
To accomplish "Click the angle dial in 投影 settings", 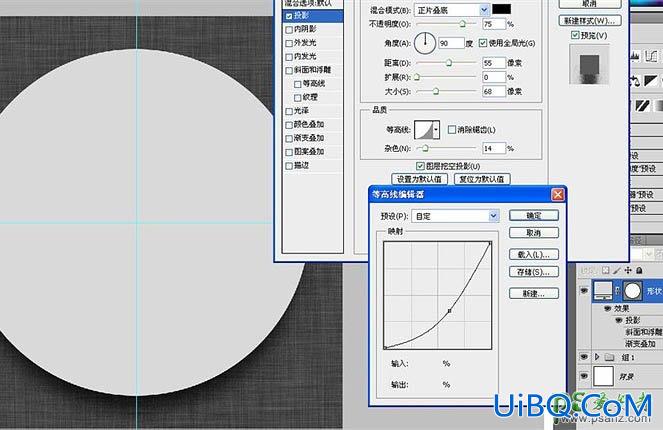I will (425, 43).
